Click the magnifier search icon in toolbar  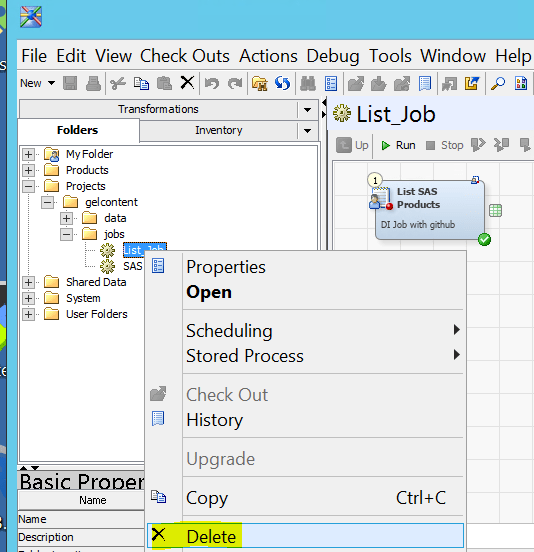pyautogui.click(x=498, y=84)
